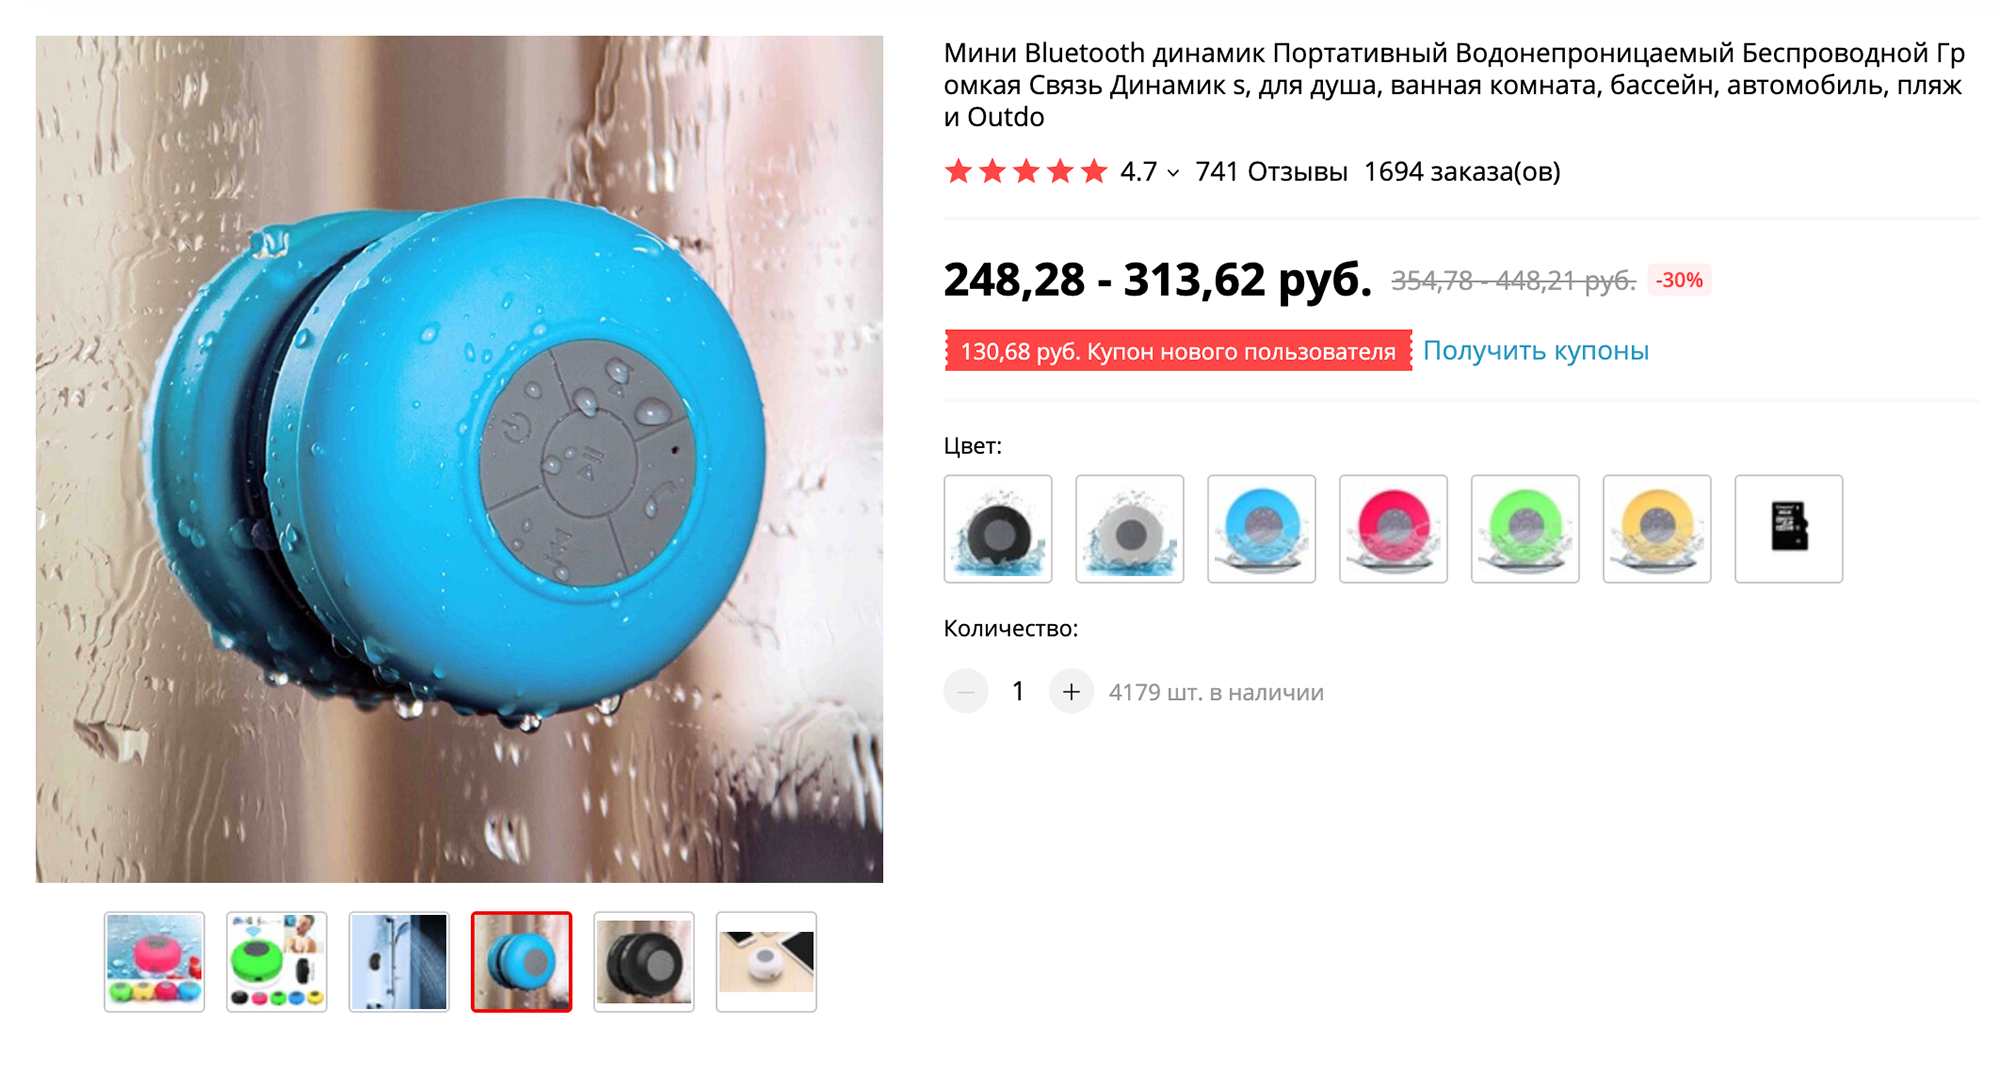The width and height of the screenshot is (2000, 1074).
Task: Open the 741 Отзывы reviews link
Action: click(1271, 172)
